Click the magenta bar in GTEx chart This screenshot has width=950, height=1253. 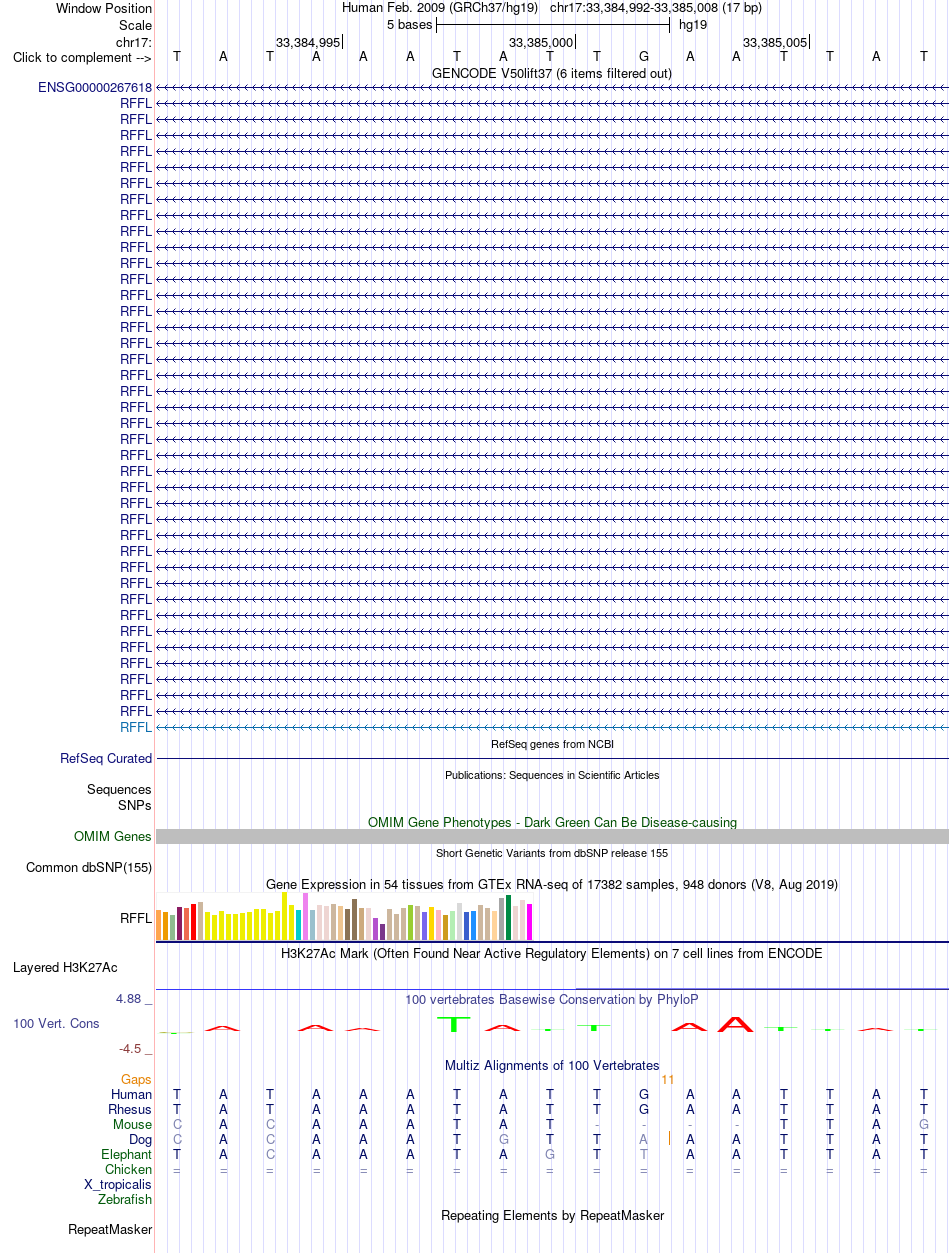point(530,921)
